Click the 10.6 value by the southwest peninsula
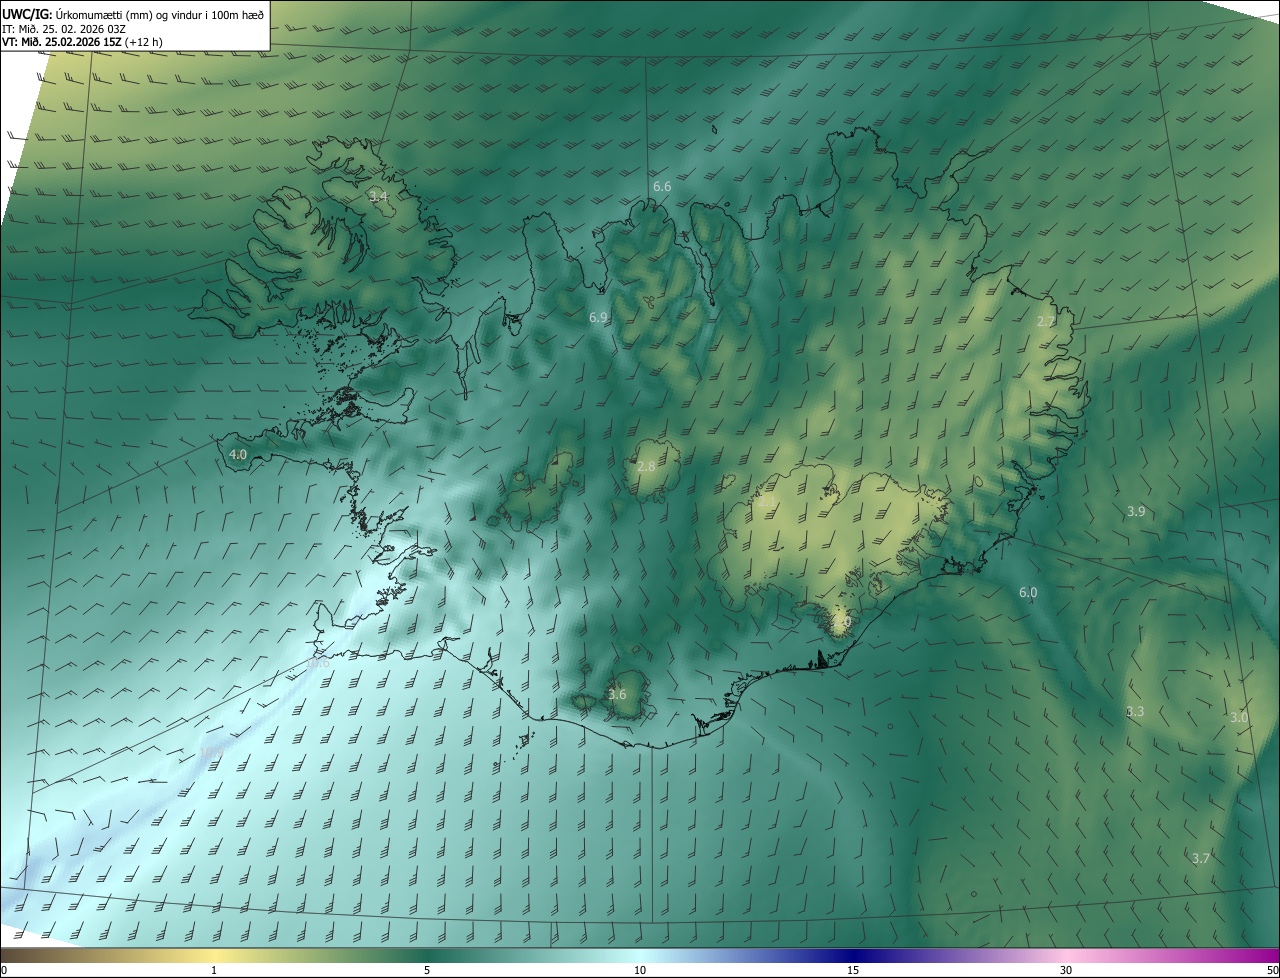Screen dimensions: 1280x978 pyautogui.click(x=319, y=662)
